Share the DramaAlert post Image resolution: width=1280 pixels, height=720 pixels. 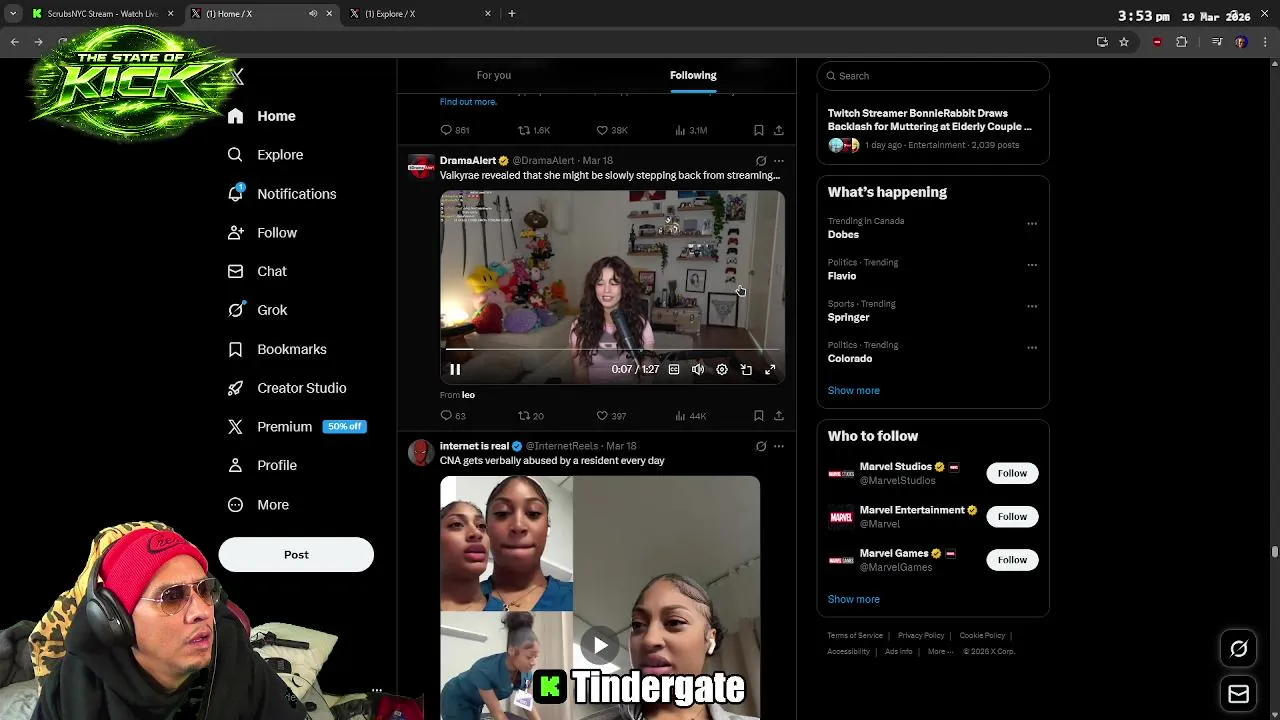(x=779, y=416)
